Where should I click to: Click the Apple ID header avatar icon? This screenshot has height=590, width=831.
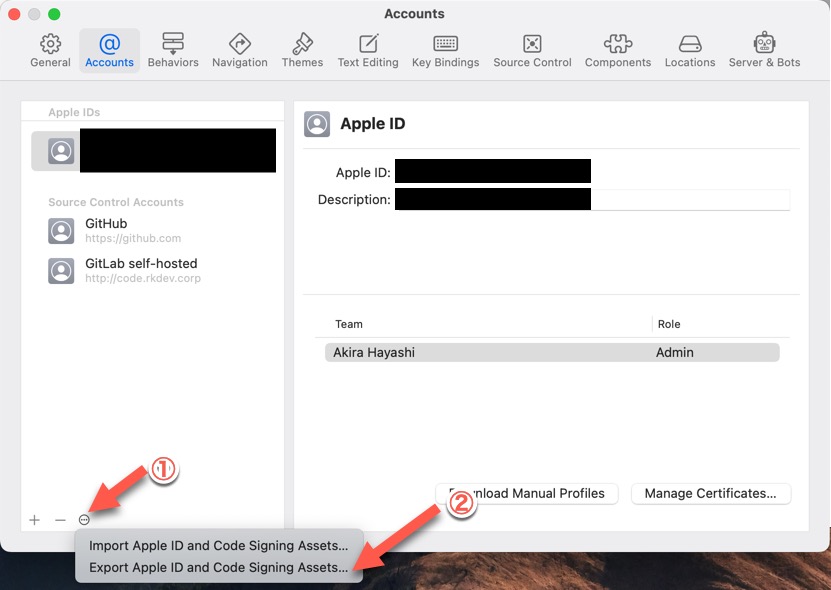(317, 124)
